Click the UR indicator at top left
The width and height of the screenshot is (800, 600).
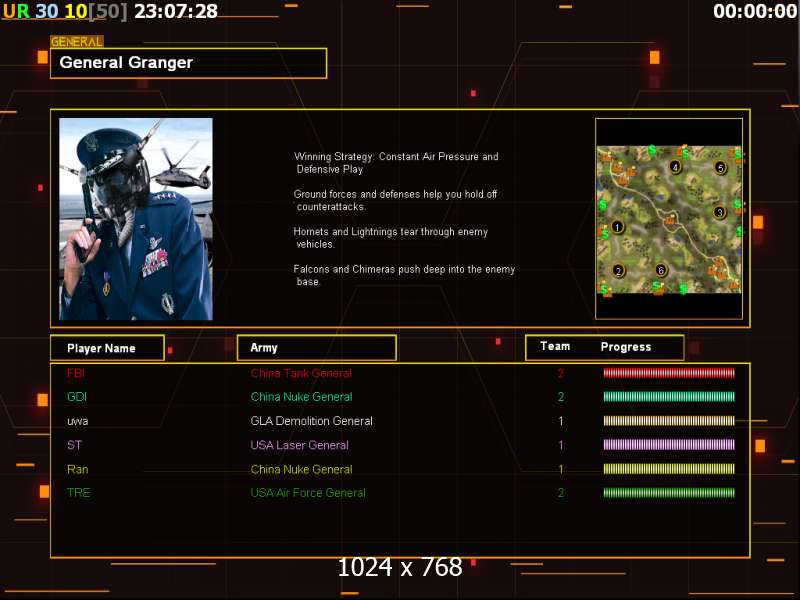coord(16,11)
